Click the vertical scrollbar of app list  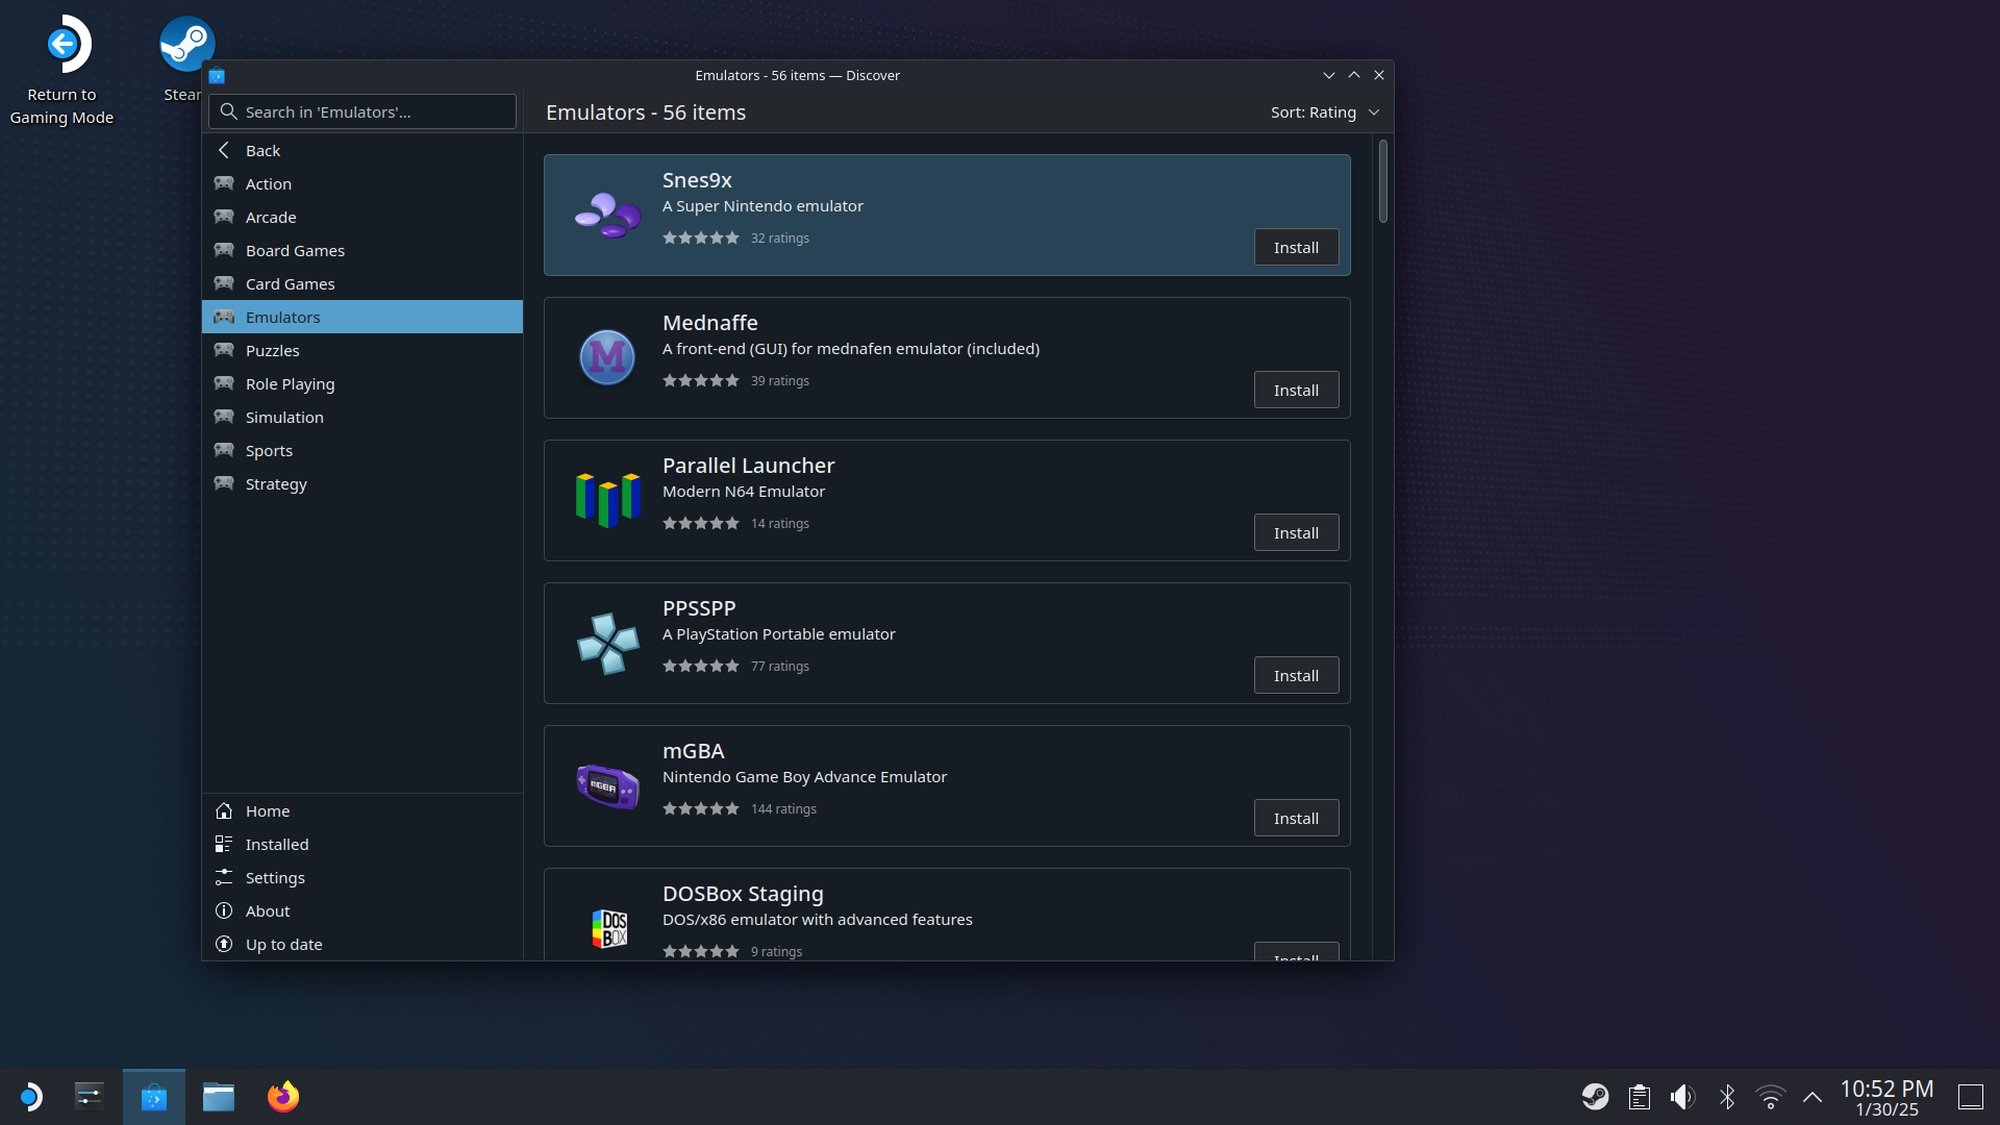(x=1383, y=181)
